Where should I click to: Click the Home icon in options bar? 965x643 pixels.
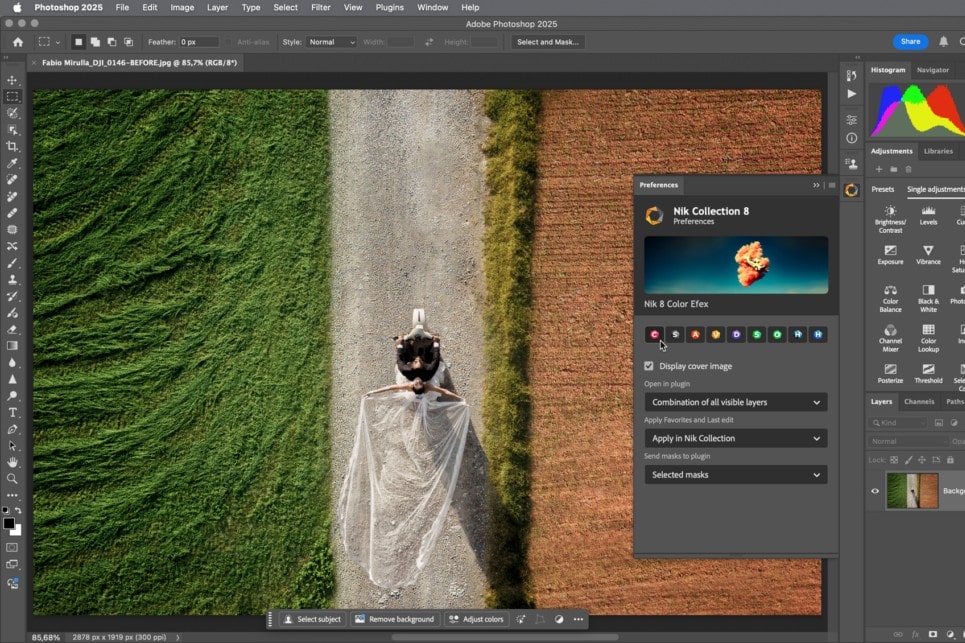[x=18, y=42]
